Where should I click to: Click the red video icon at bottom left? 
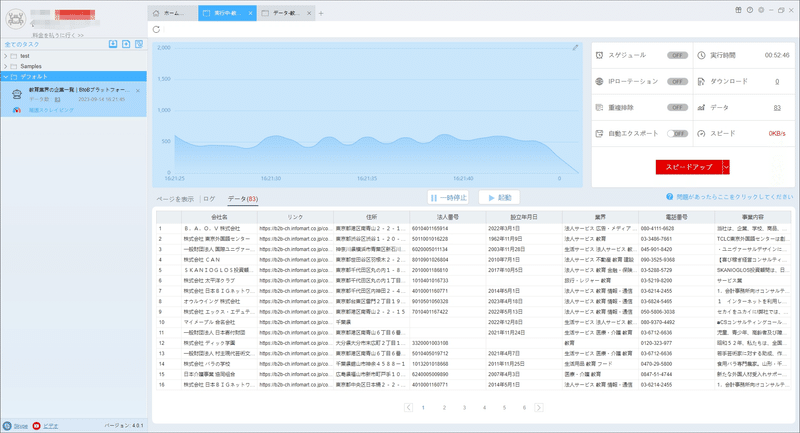36,426
